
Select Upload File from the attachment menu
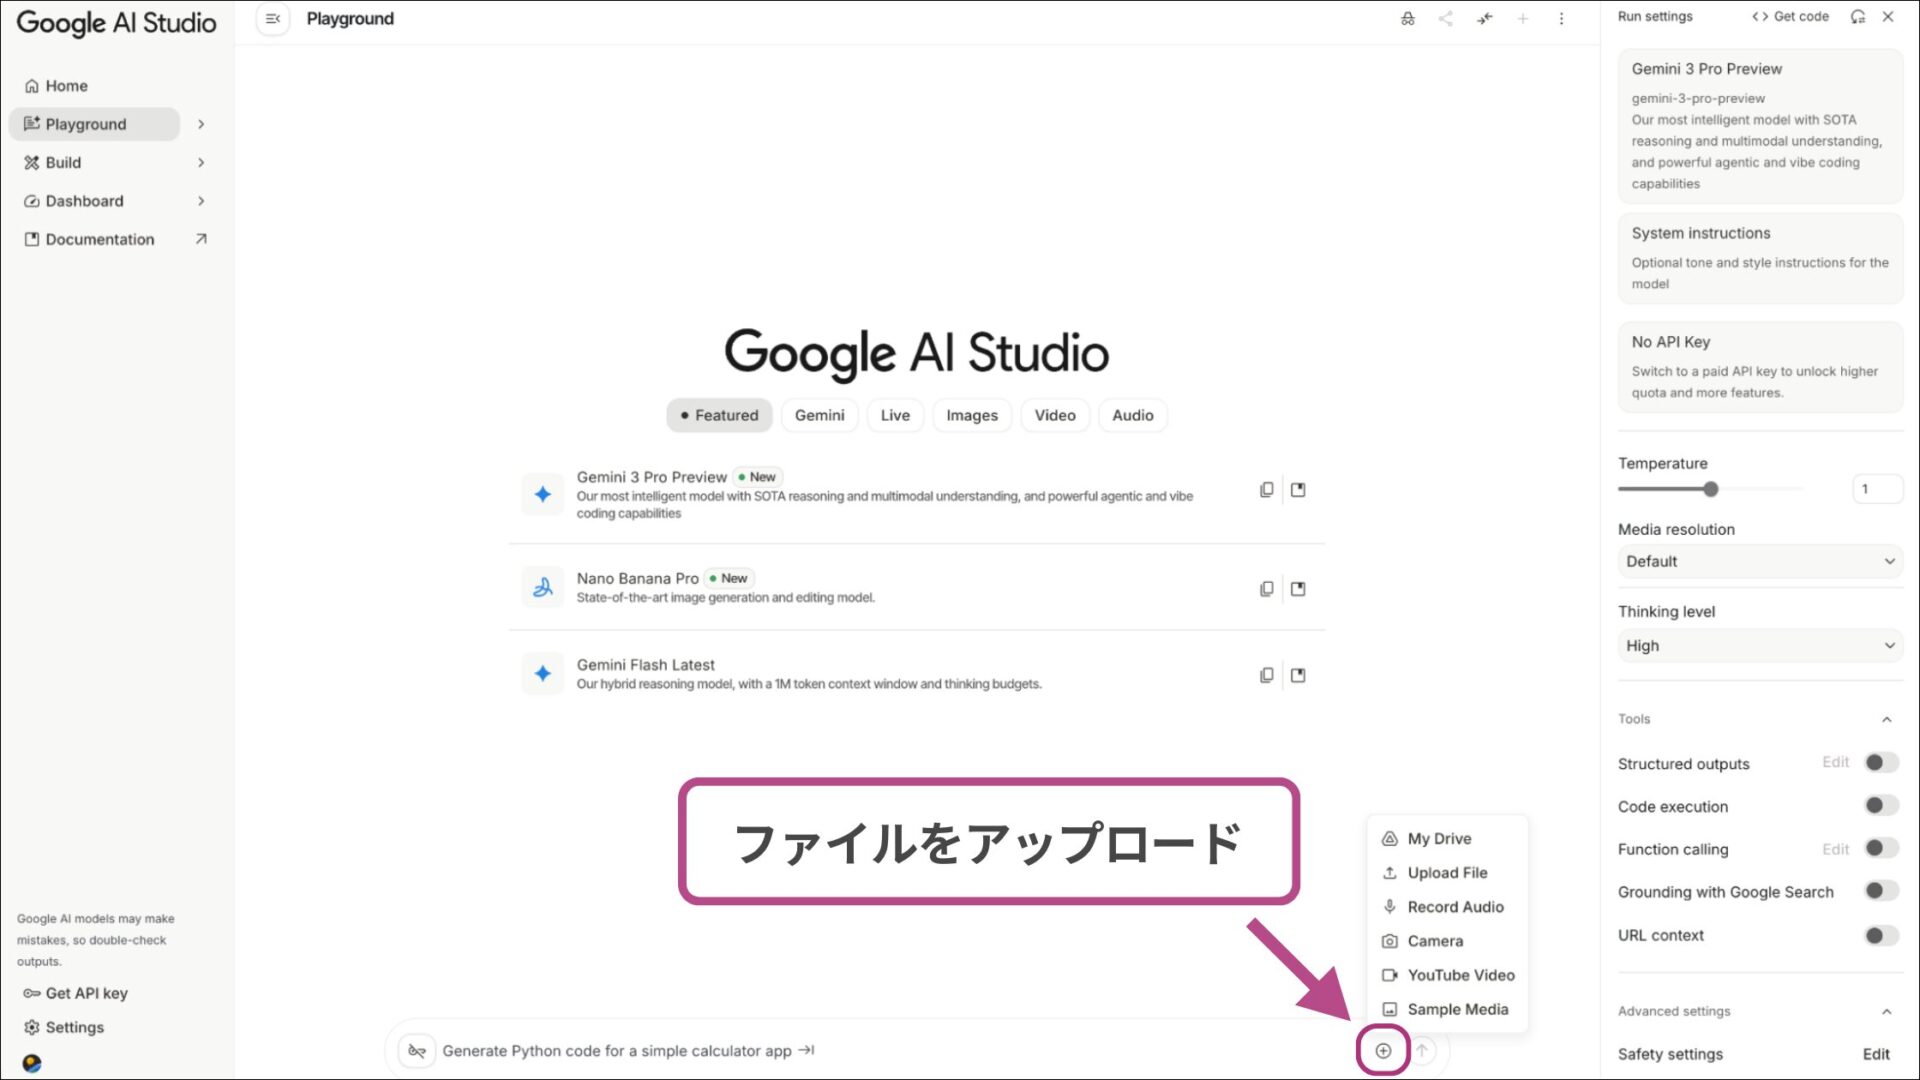pyautogui.click(x=1446, y=872)
